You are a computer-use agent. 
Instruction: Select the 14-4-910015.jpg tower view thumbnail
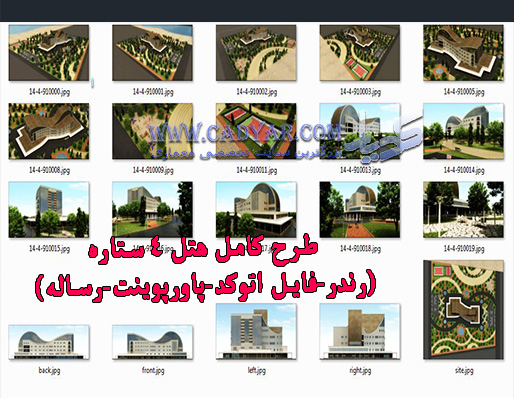pyautogui.click(x=49, y=209)
